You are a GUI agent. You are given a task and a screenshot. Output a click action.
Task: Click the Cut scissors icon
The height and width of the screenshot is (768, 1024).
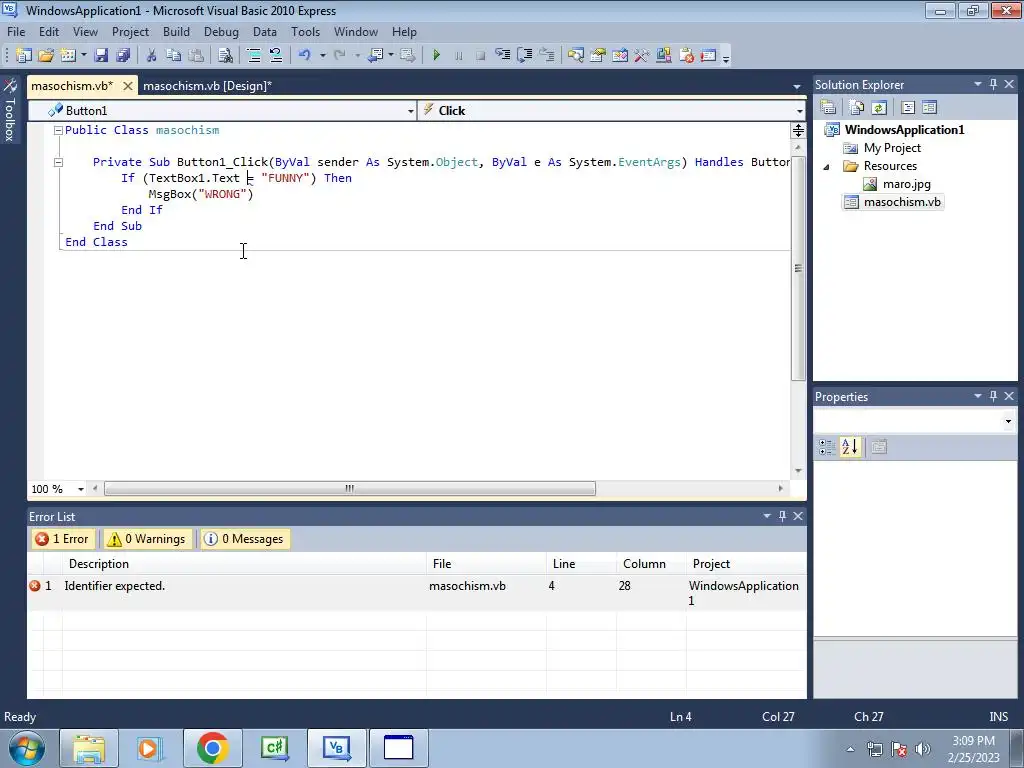(152, 56)
